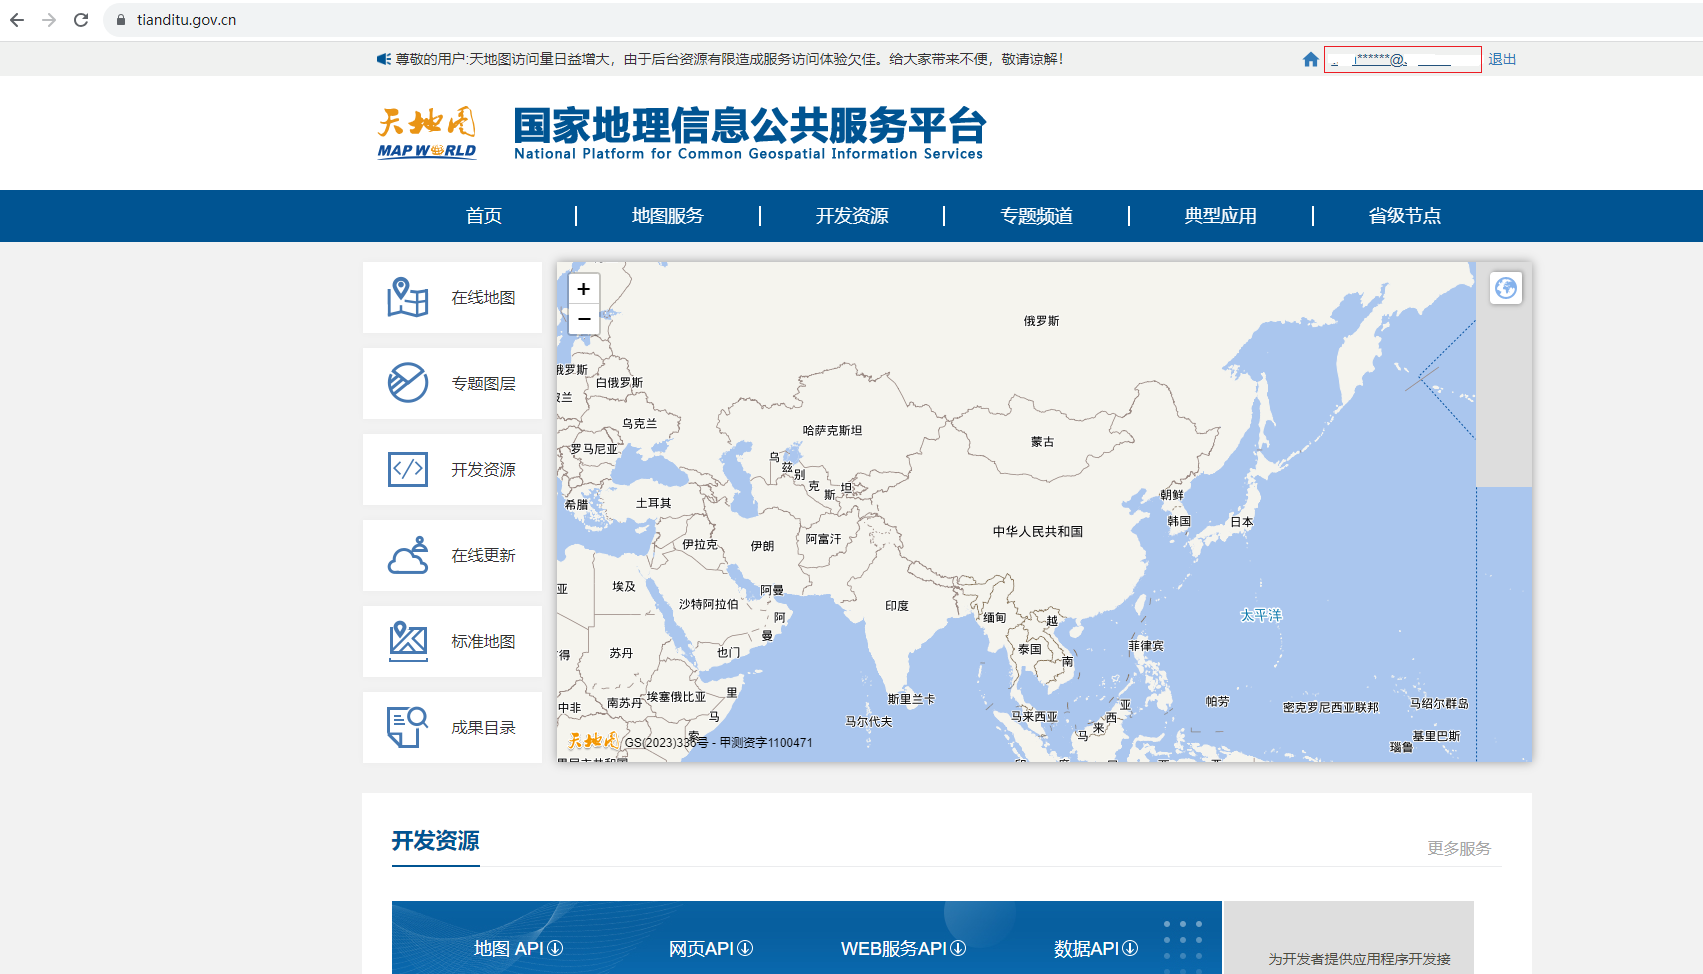This screenshot has width=1703, height=974.
Task: Open the 省级节点 navigation menu
Action: pos(1405,216)
